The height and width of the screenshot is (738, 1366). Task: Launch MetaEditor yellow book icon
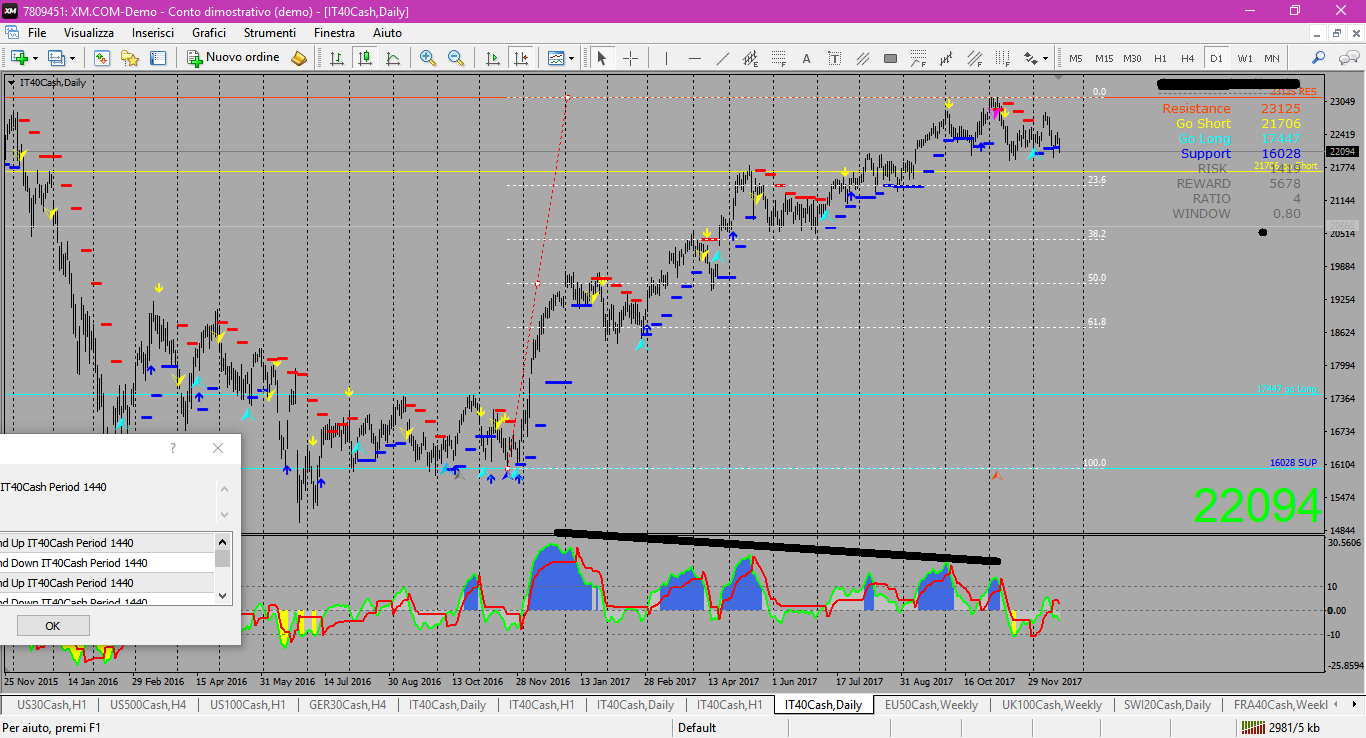(298, 58)
